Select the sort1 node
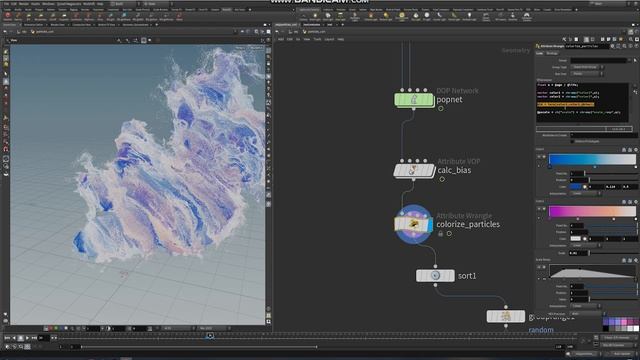 click(435, 276)
